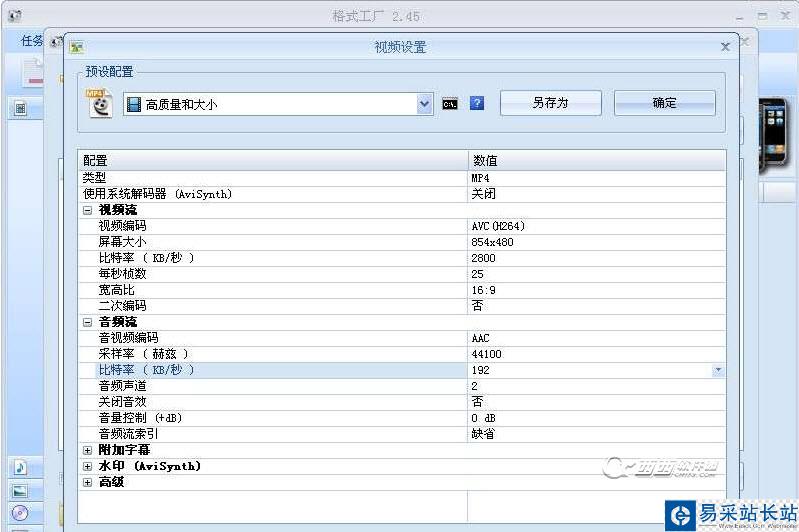Open music category icon in main window sidebar
This screenshot has height=532, width=799.
[20, 467]
